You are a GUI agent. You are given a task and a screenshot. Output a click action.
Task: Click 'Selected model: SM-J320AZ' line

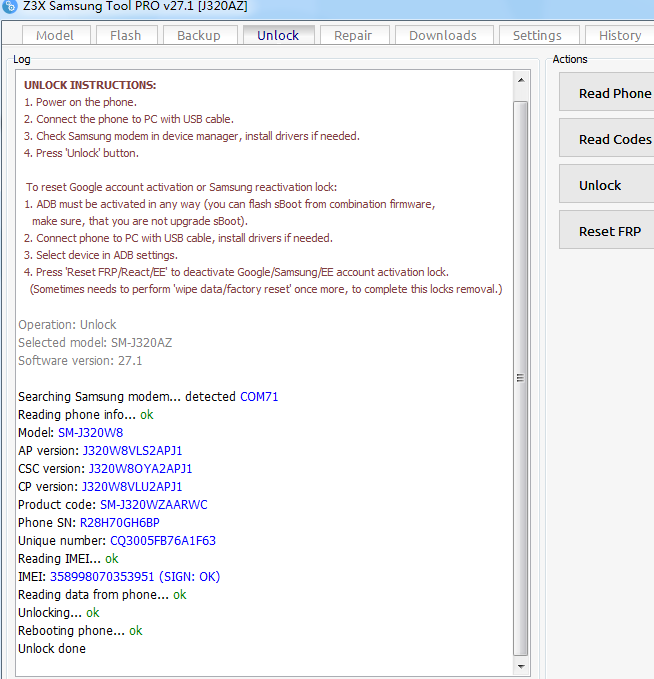click(x=95, y=343)
